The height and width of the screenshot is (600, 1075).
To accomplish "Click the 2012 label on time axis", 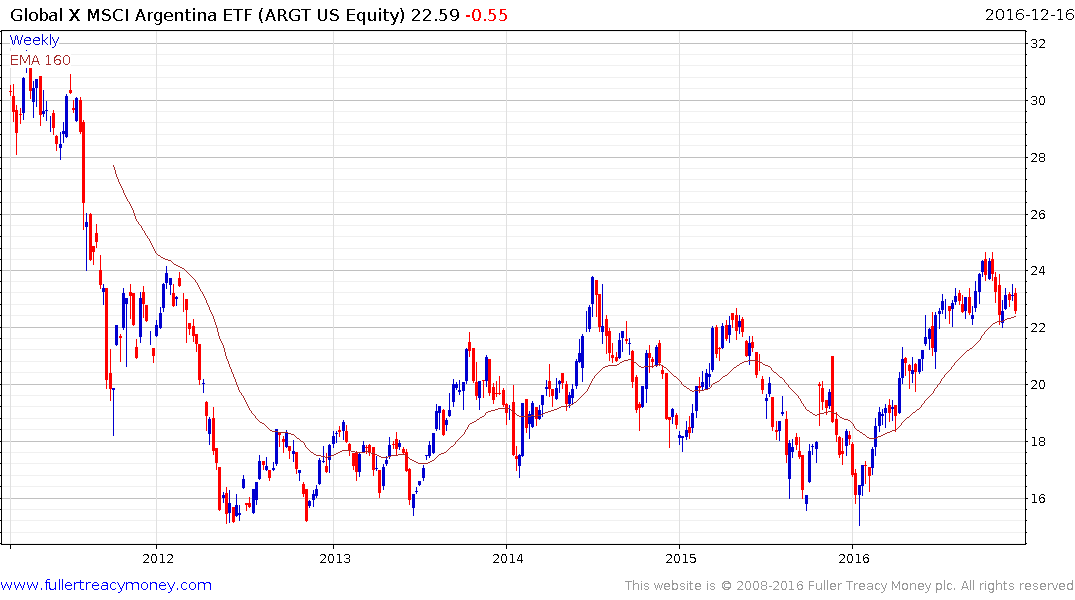I will coord(158,558).
